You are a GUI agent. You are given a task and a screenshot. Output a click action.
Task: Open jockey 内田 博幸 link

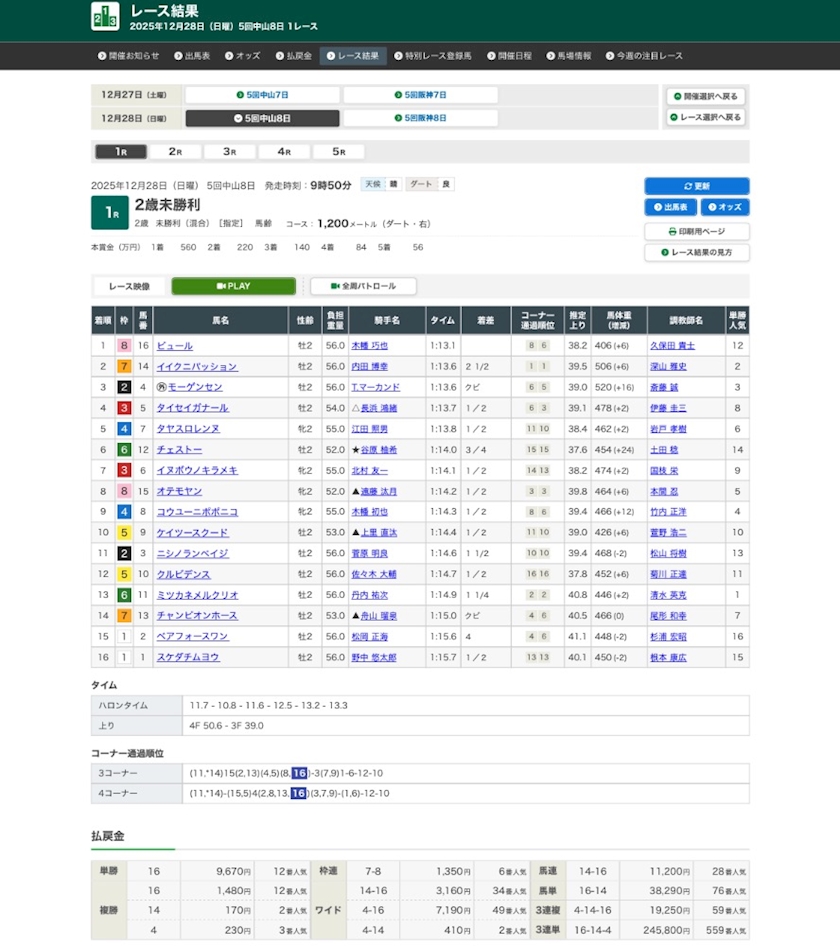tap(369, 366)
